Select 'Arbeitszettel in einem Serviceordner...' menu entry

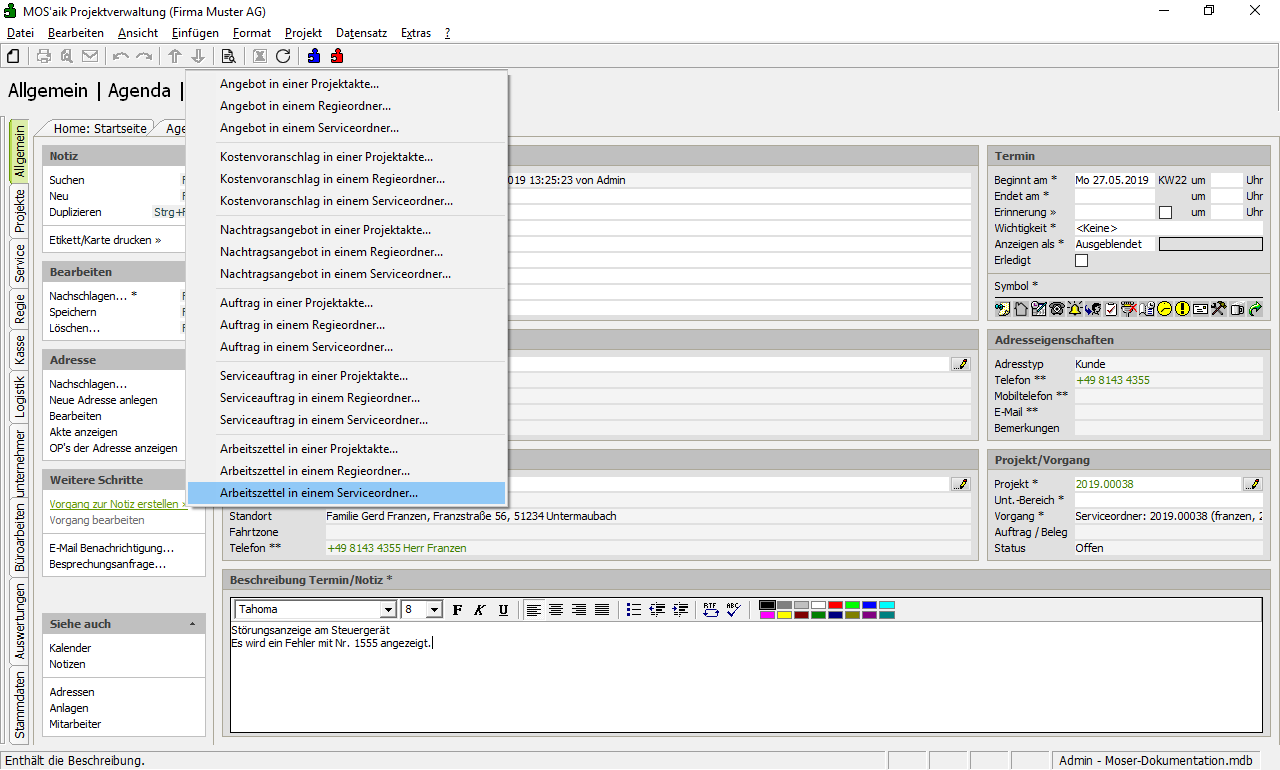(319, 493)
